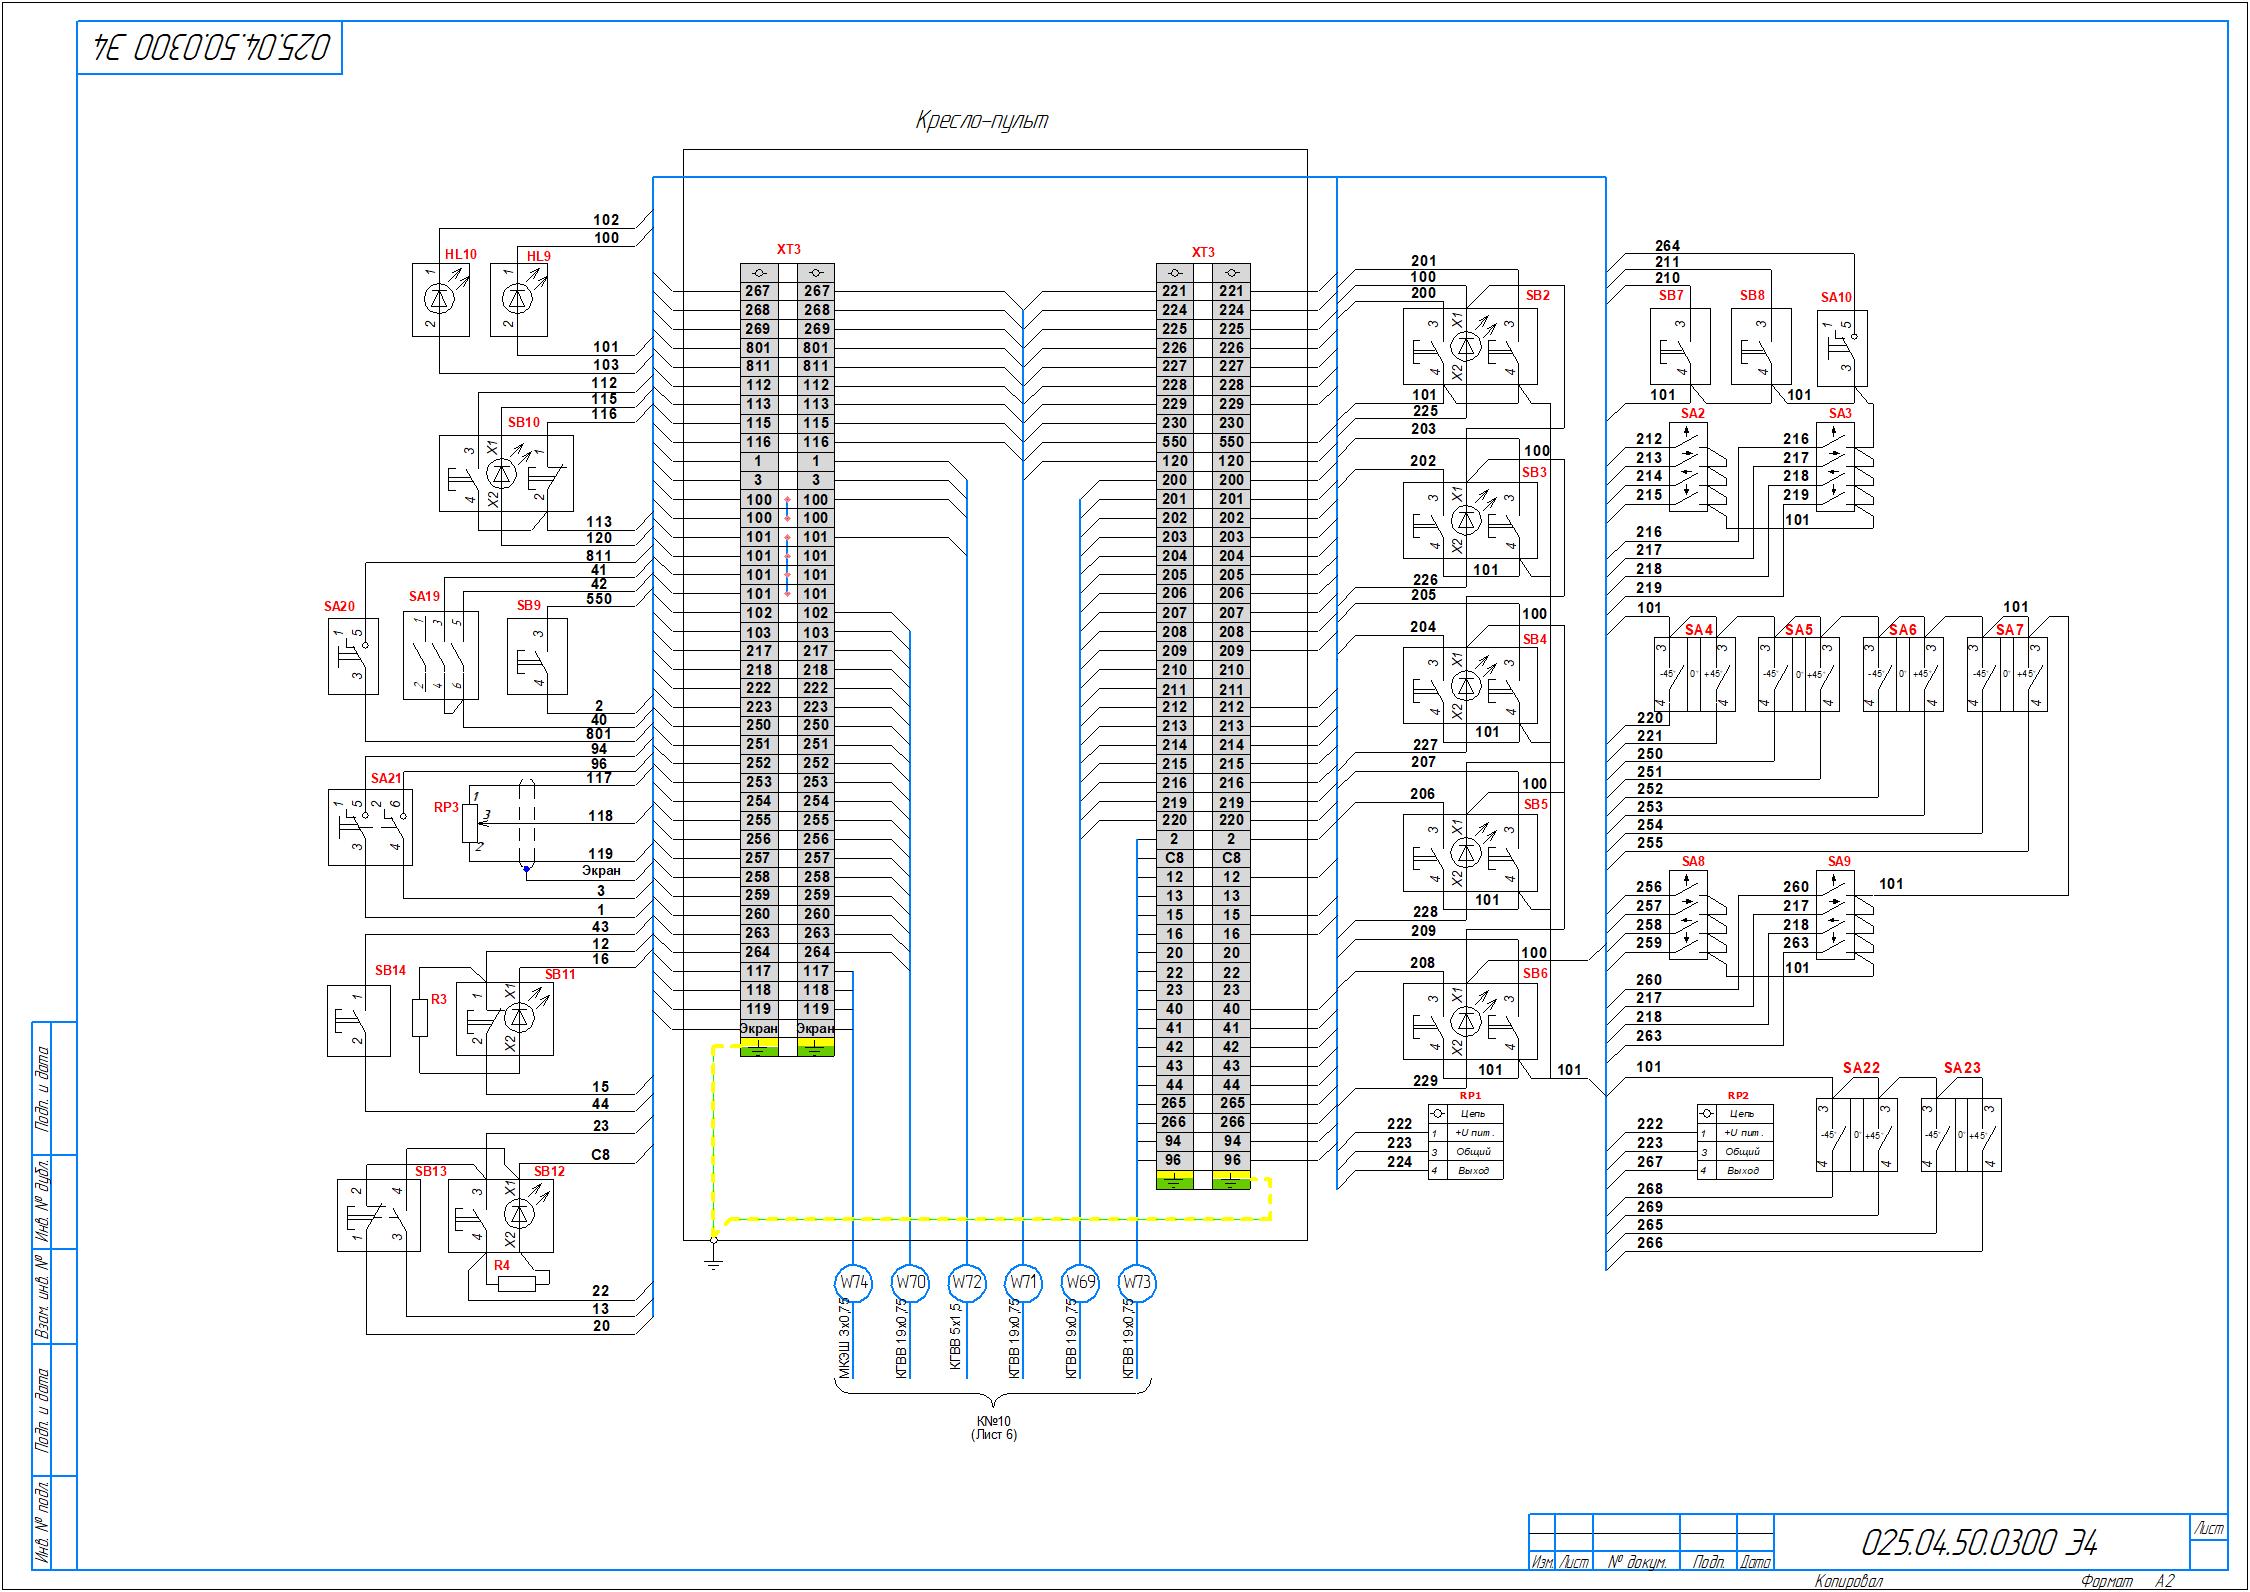This screenshot has width=2250, height=1592.
Task: Select the HL9 LED indicator symbol
Action: pyautogui.click(x=518, y=299)
